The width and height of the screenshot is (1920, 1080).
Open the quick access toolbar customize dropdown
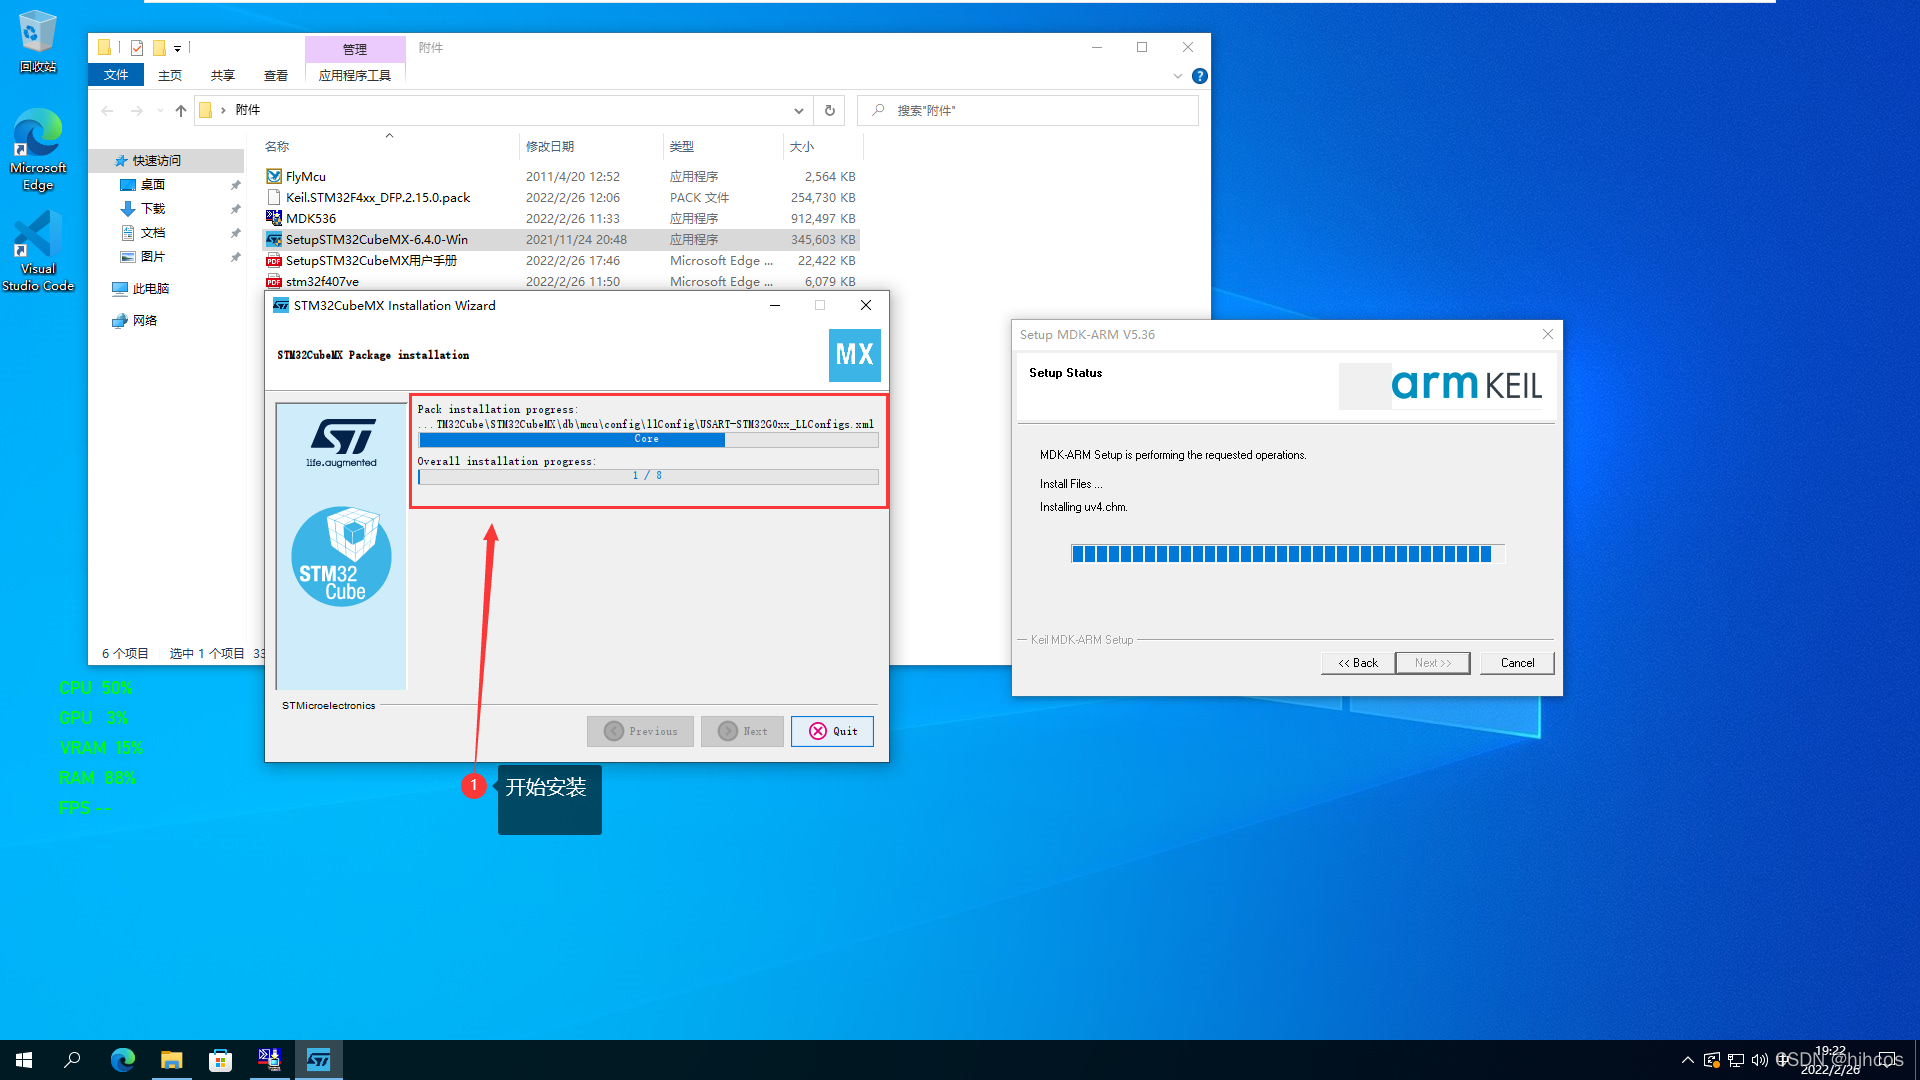(x=177, y=48)
